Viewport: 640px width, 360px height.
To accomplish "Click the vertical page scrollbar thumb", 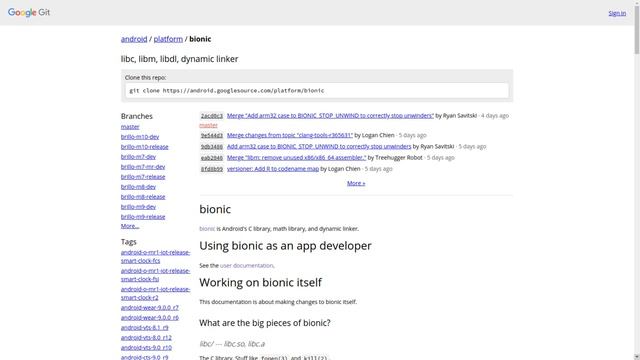I will coord(636,29).
